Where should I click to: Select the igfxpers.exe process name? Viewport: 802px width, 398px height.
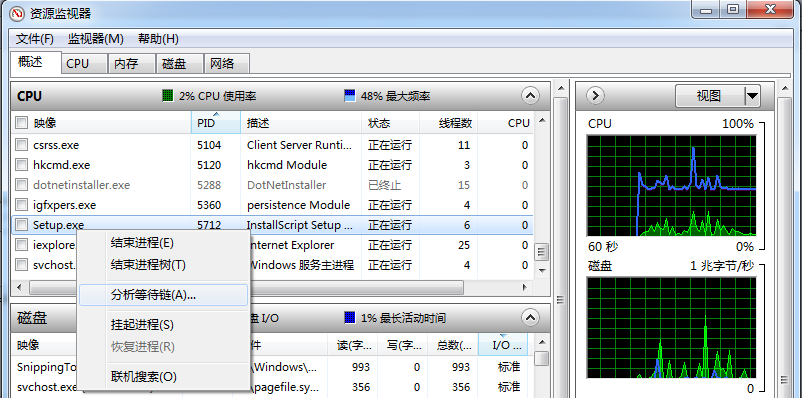[x=64, y=205]
